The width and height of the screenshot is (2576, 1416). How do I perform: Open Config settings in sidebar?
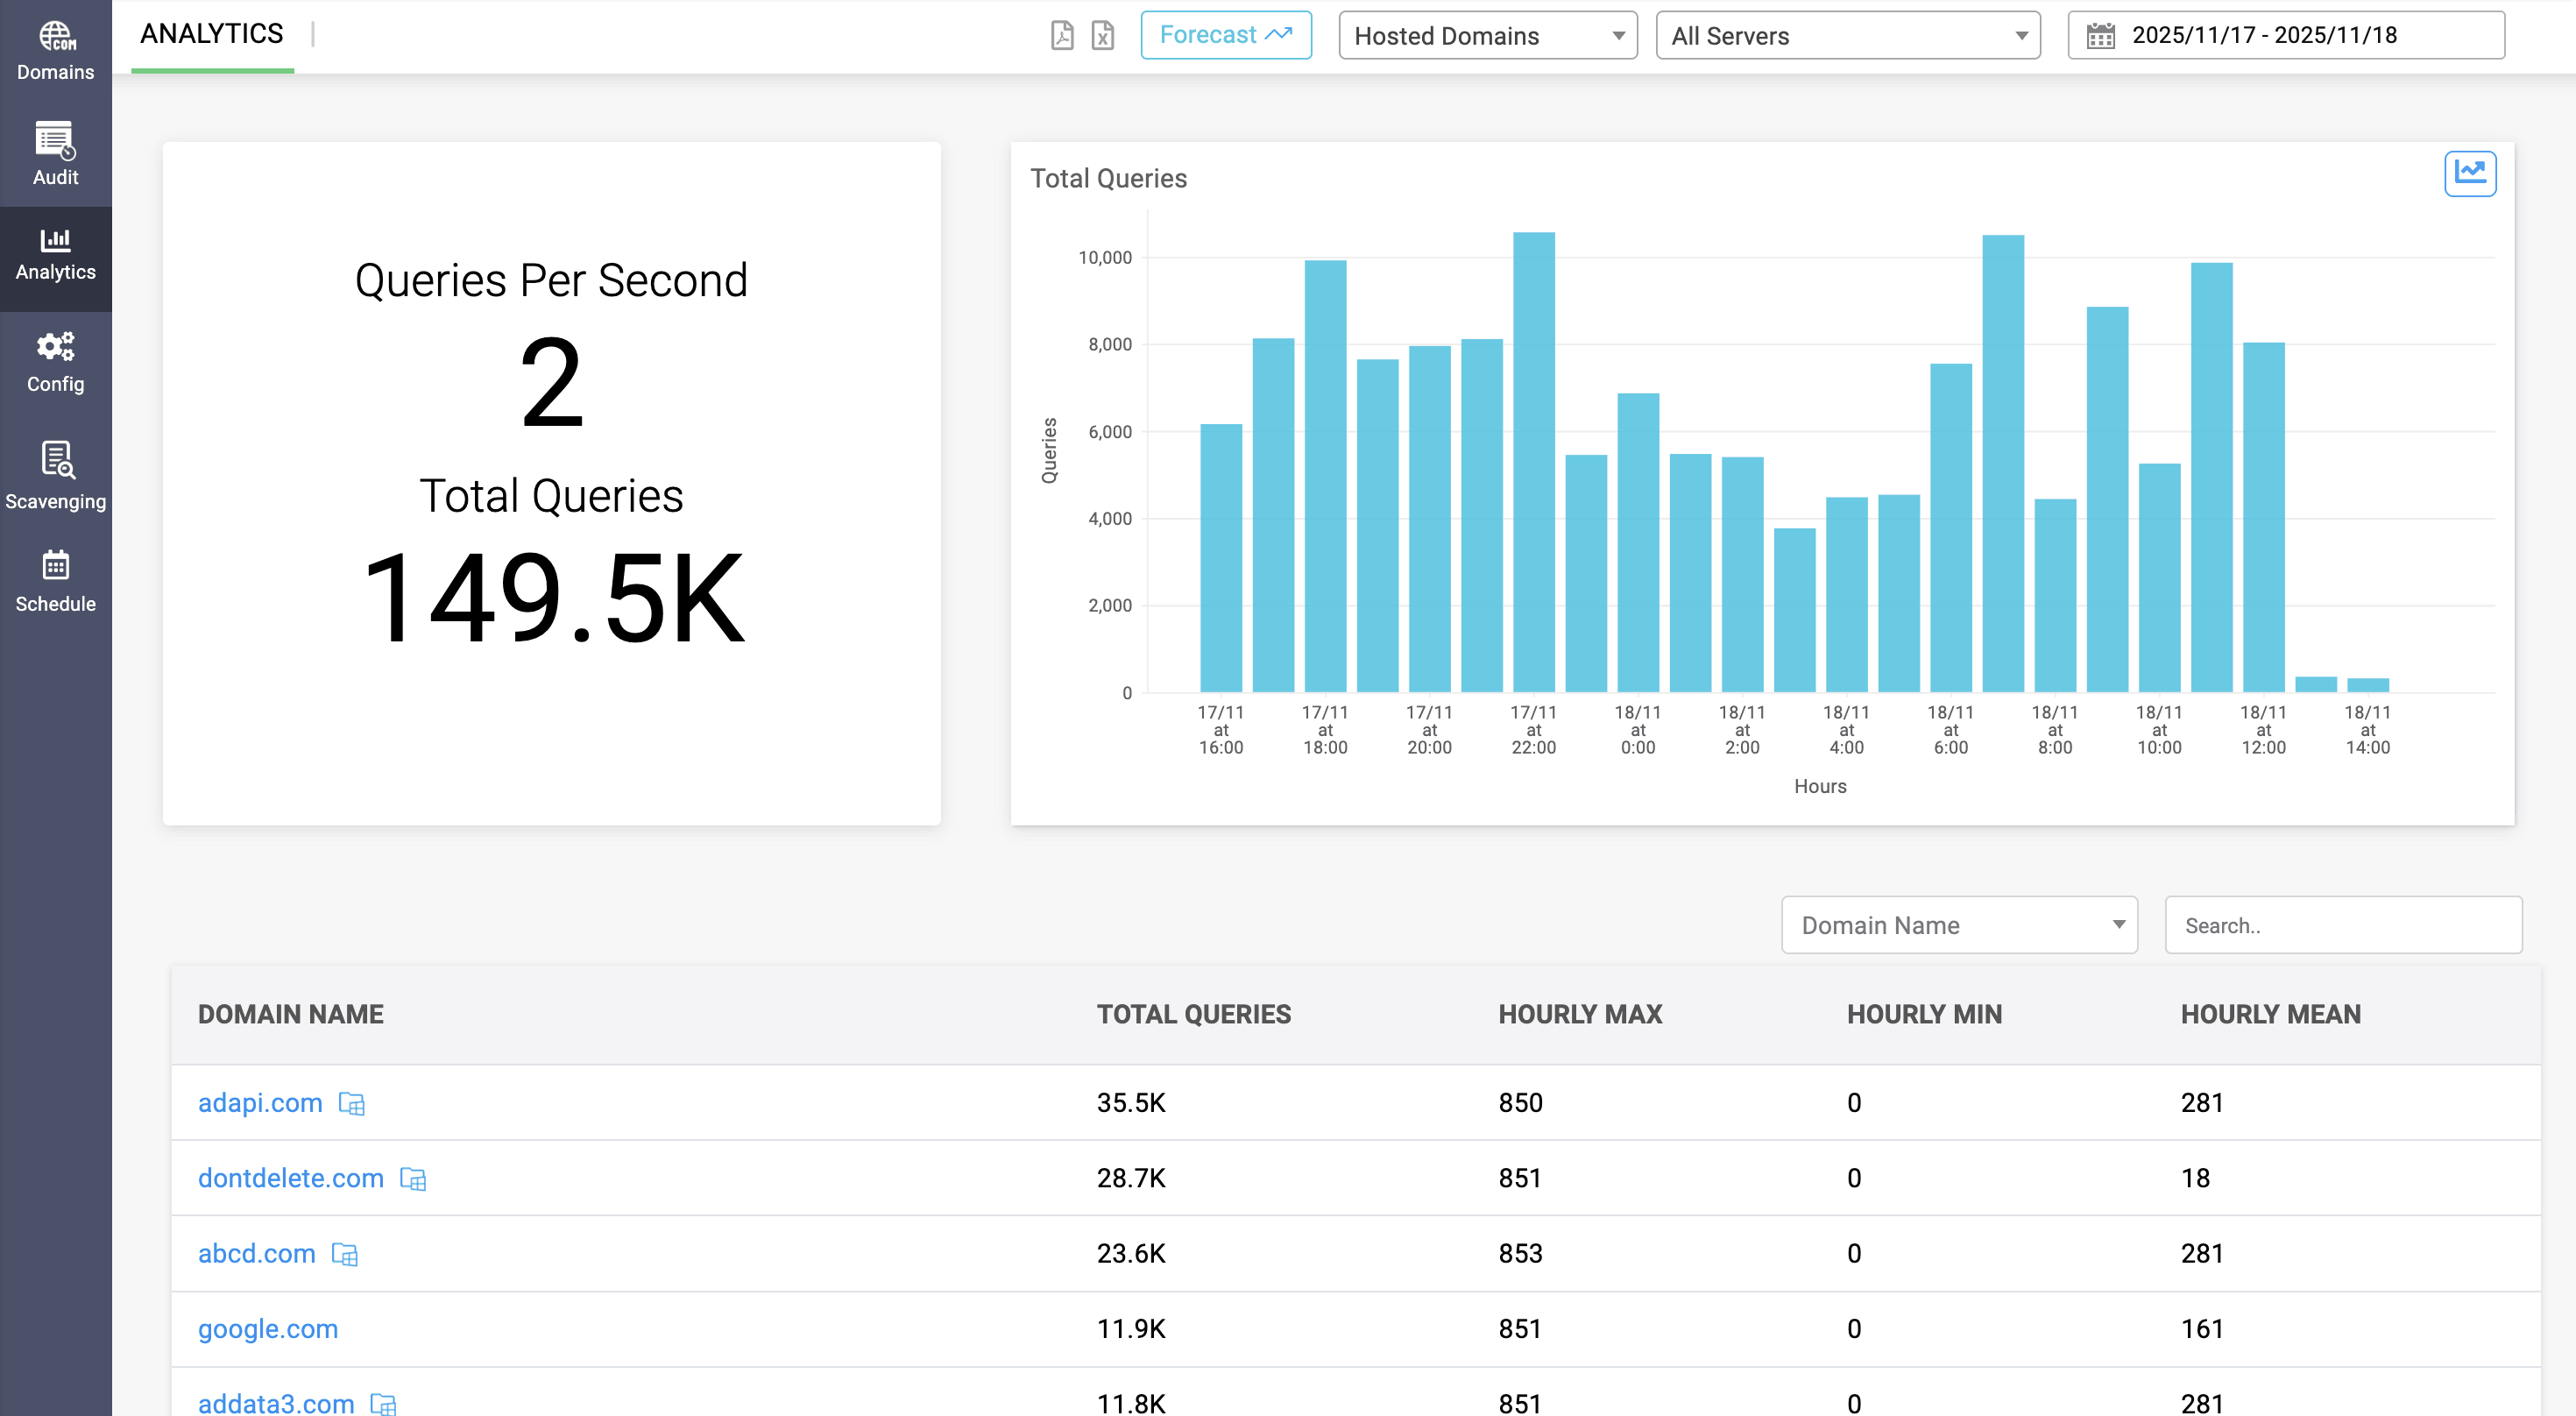[x=55, y=362]
